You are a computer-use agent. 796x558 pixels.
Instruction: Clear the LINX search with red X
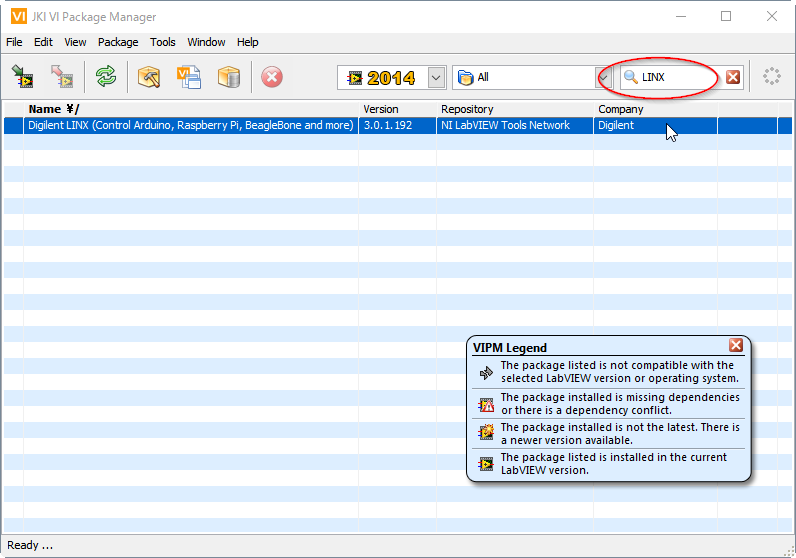click(733, 77)
